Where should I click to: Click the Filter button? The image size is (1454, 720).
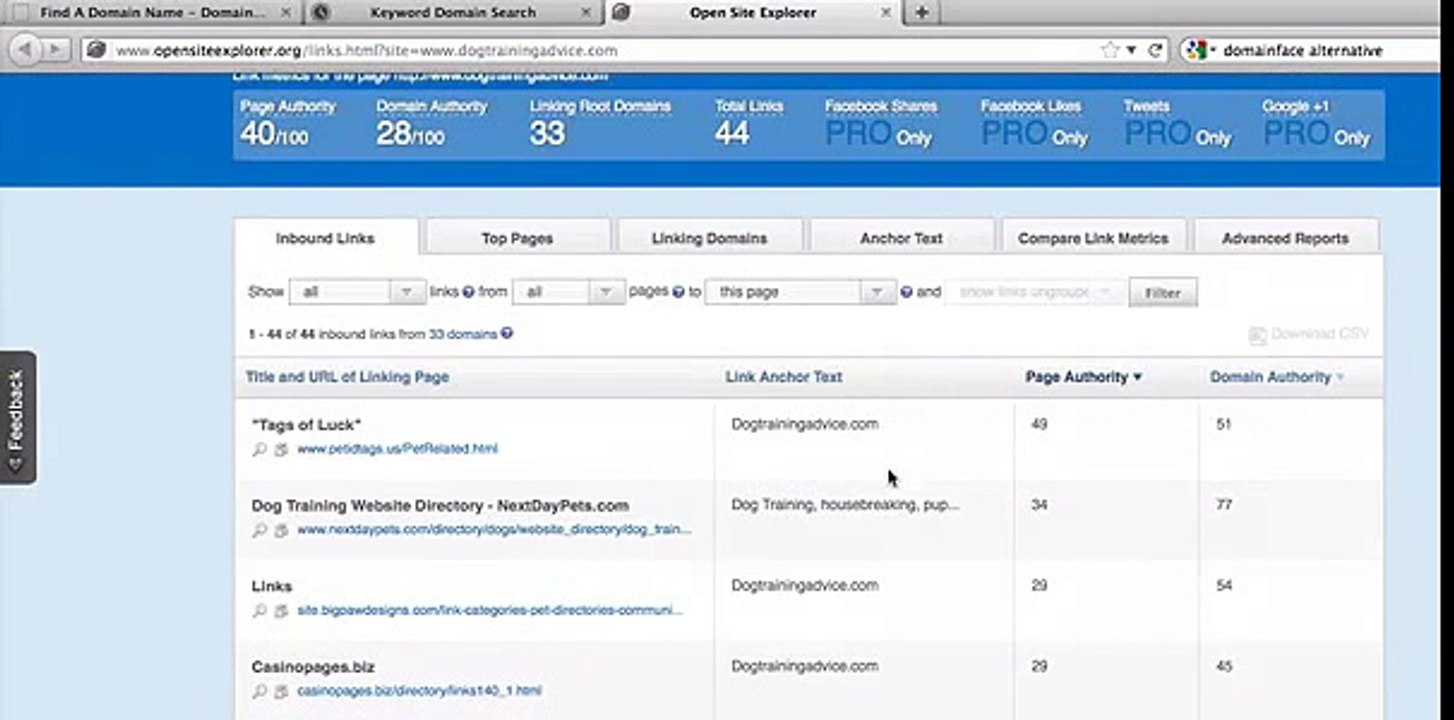pos(1162,293)
